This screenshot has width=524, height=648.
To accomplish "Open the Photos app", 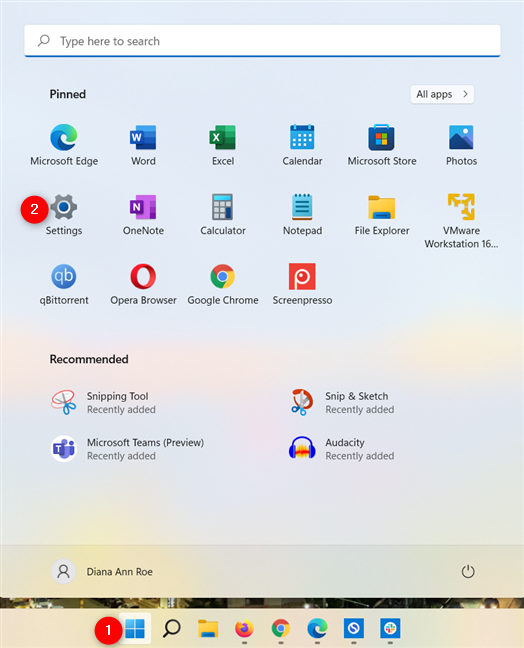I will 461,145.
